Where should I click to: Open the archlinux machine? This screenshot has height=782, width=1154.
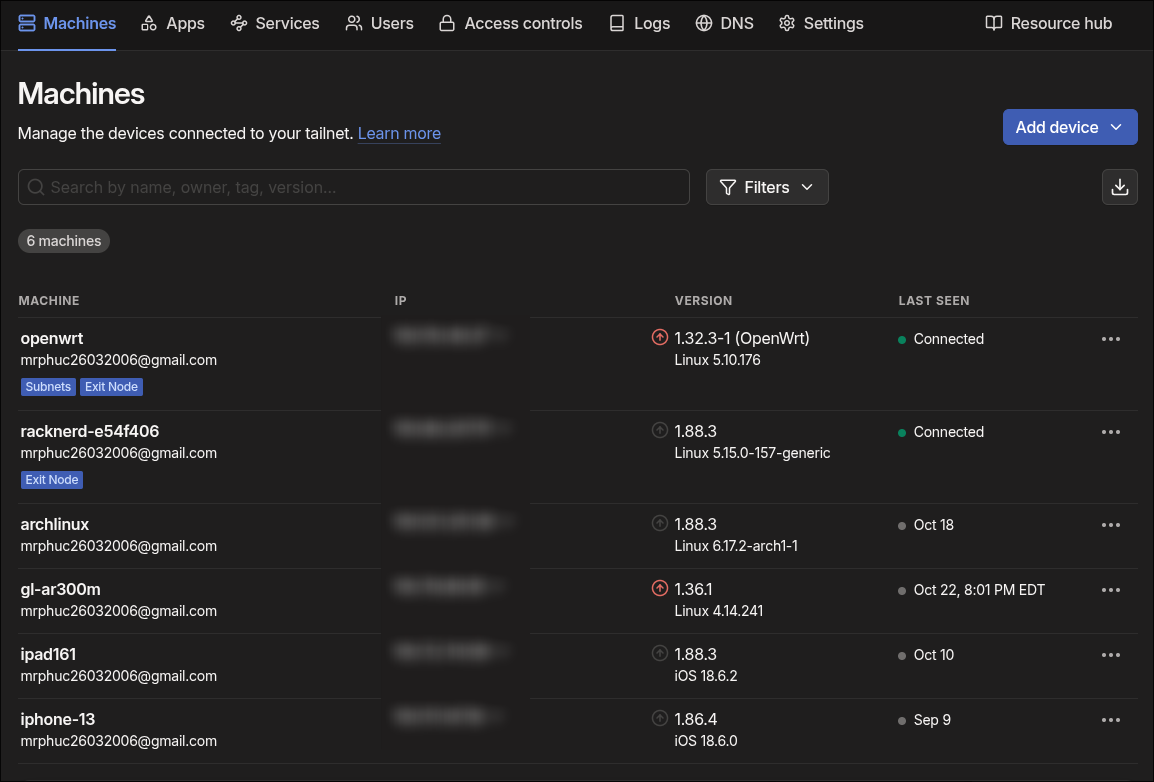pyautogui.click(x=54, y=525)
